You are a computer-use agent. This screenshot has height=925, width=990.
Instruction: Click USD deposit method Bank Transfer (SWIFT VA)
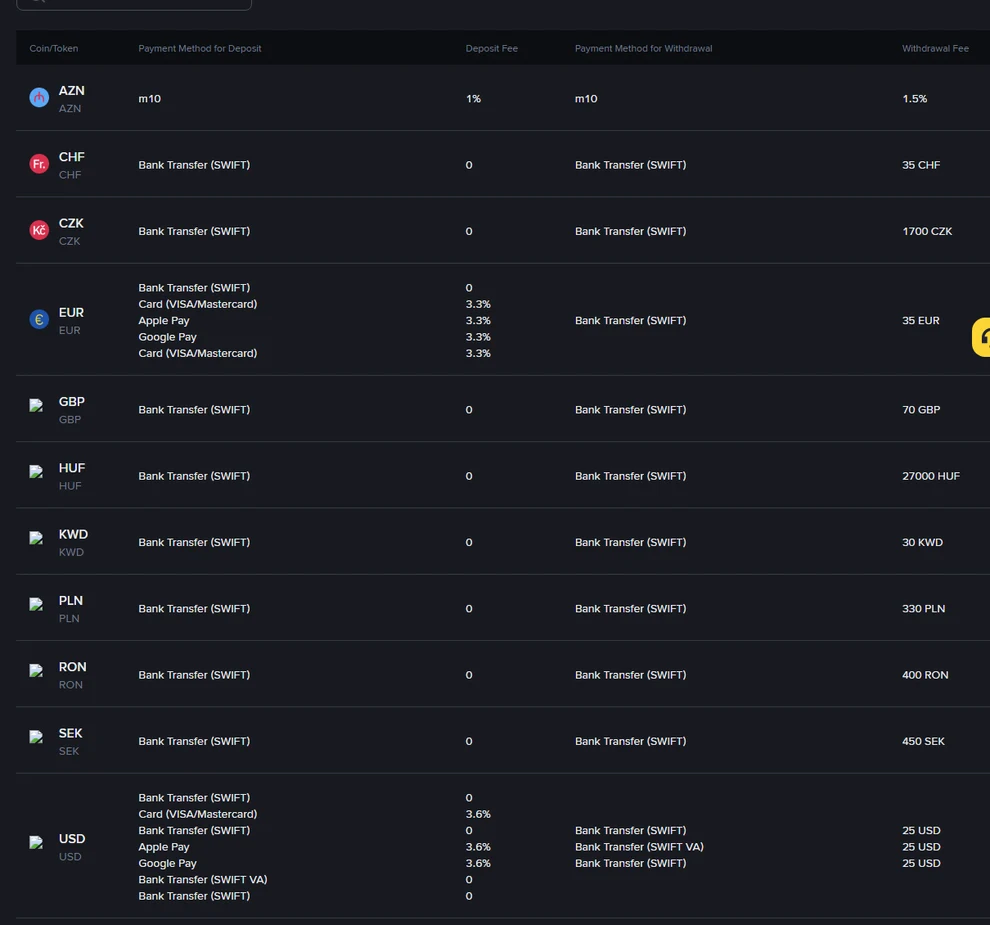coord(203,880)
